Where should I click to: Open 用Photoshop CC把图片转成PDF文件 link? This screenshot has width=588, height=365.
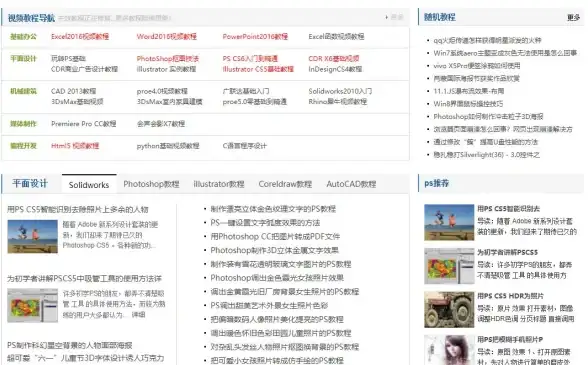tap(275, 237)
